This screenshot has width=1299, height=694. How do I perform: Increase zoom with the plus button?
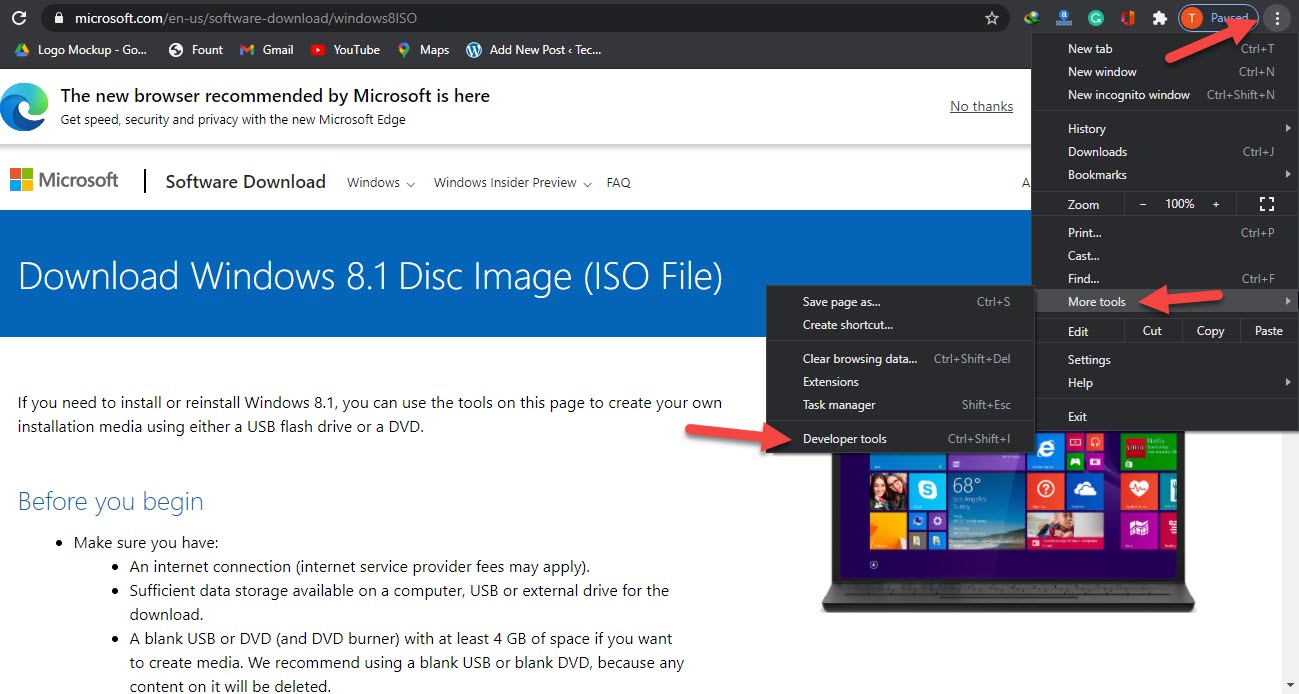click(1216, 204)
